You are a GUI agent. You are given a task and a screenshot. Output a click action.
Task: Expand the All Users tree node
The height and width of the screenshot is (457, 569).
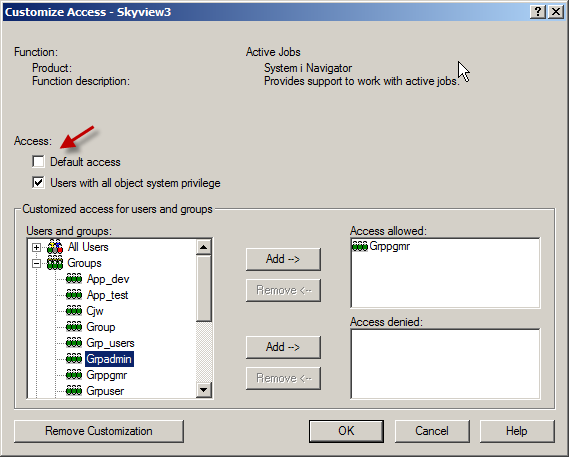click(x=36, y=248)
